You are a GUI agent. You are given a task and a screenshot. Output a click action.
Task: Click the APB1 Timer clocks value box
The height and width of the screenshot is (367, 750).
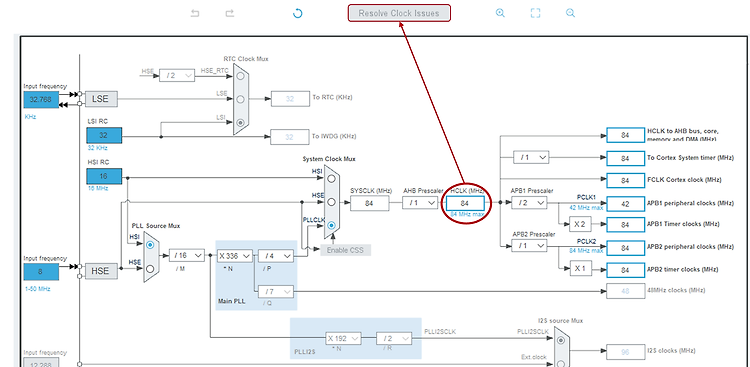click(x=625, y=224)
